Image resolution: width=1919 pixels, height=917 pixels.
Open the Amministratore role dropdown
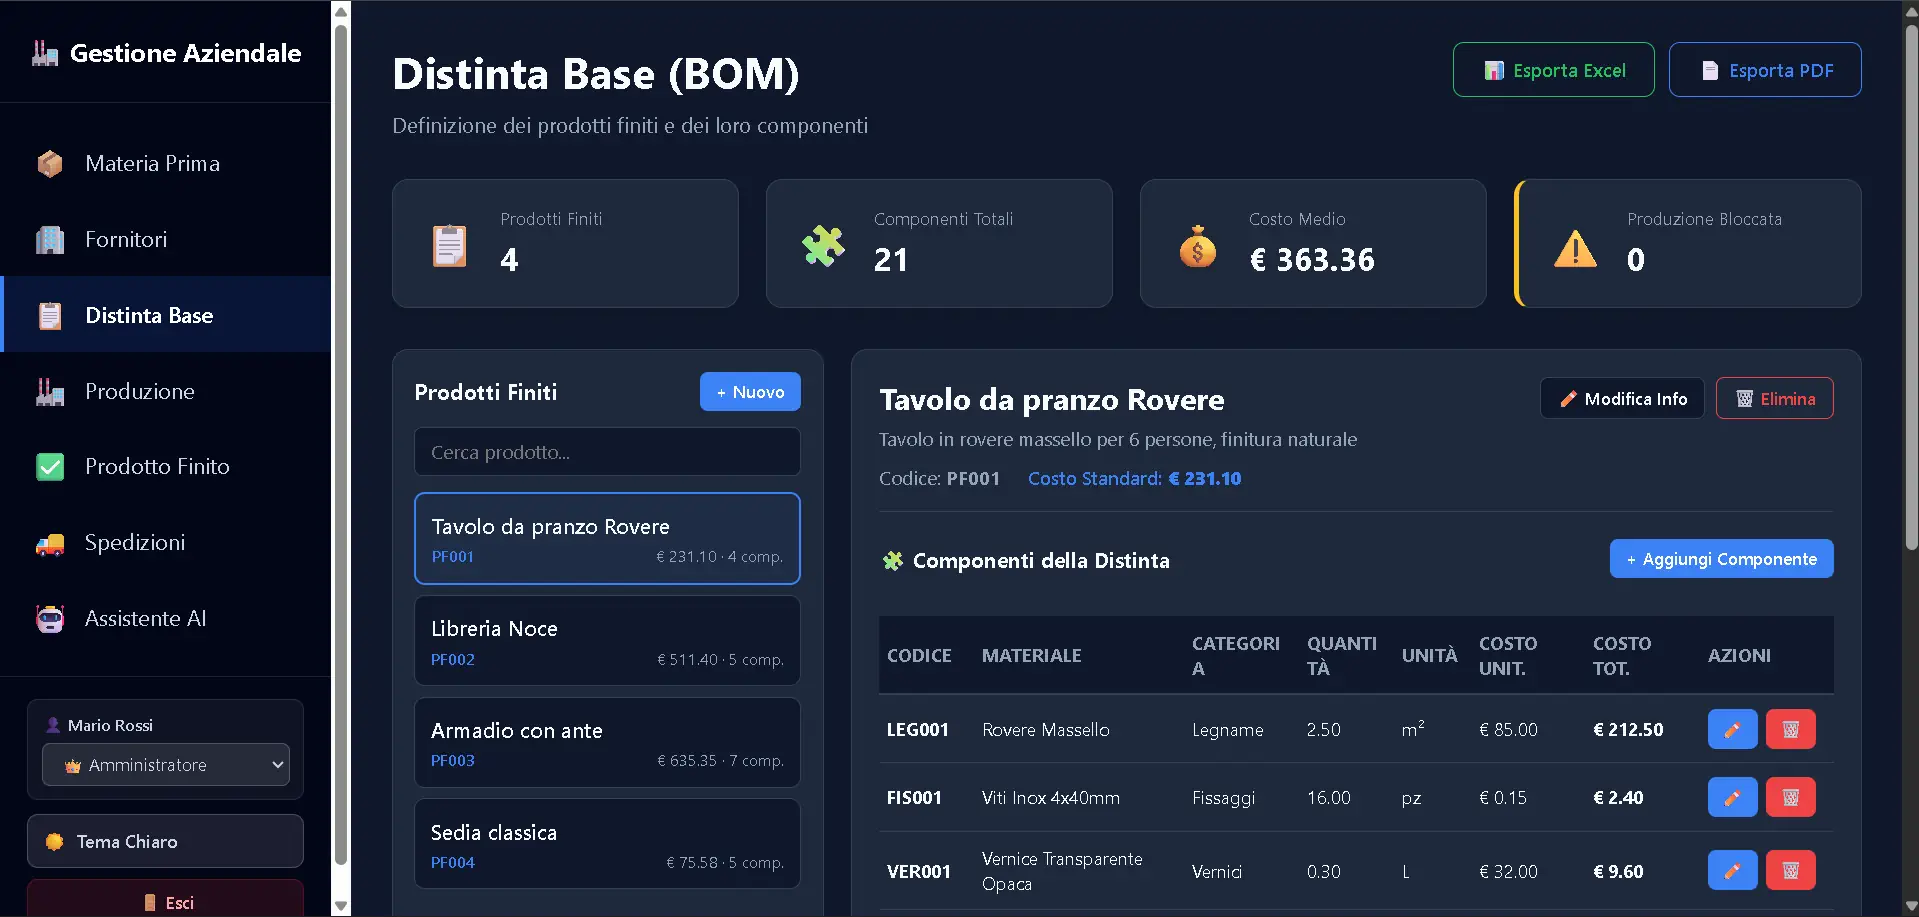click(x=166, y=765)
